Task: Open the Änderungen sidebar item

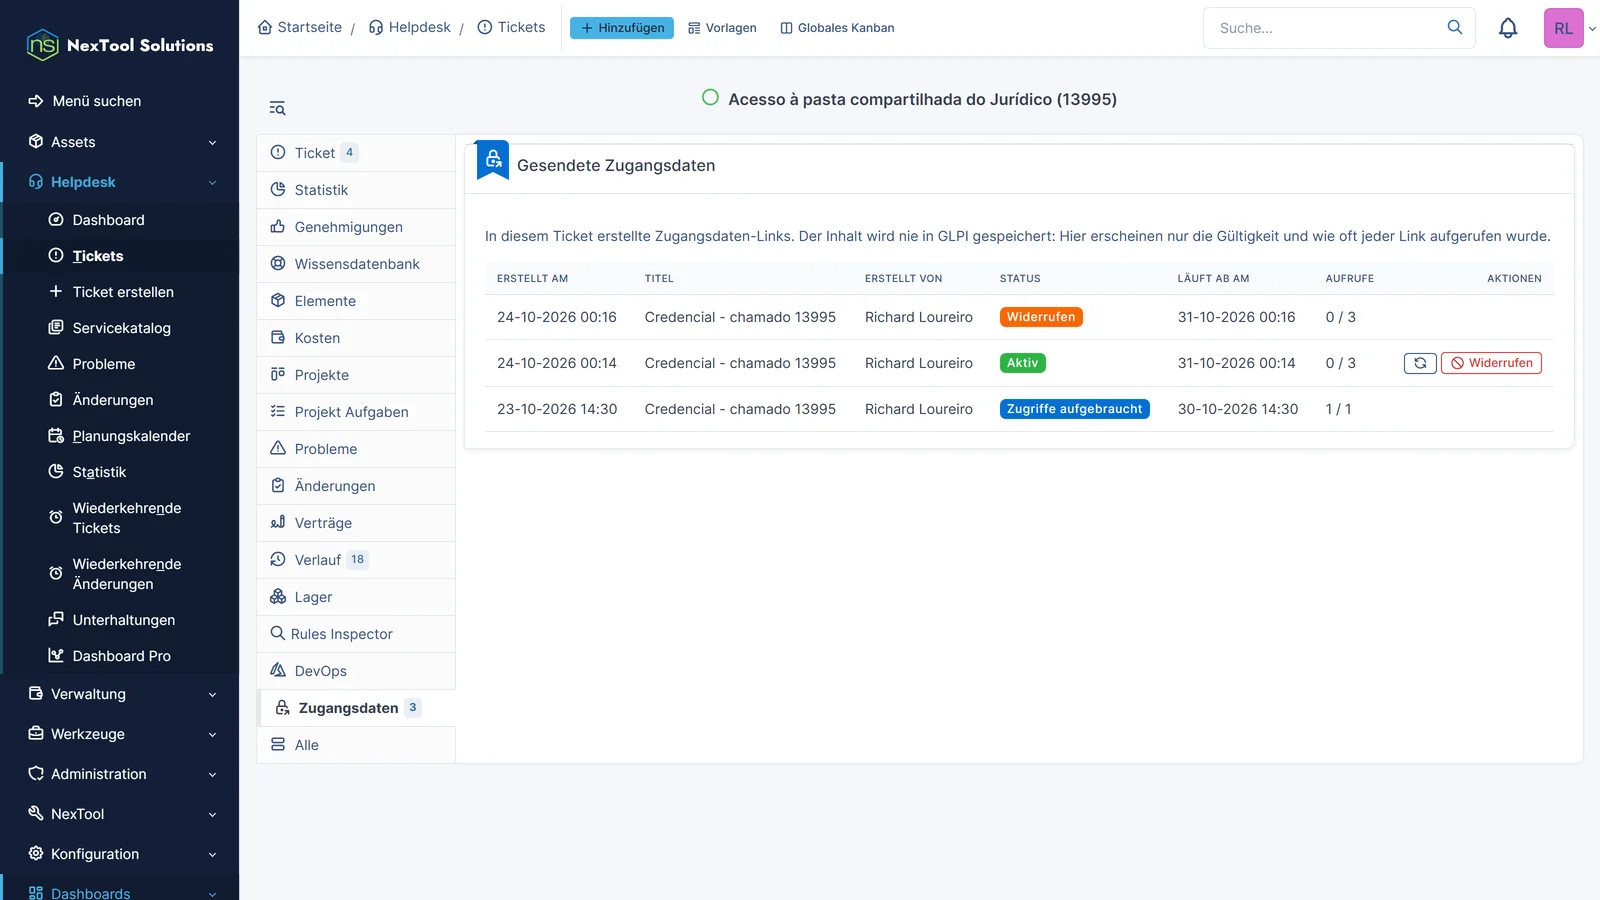Action: click(x=122, y=400)
